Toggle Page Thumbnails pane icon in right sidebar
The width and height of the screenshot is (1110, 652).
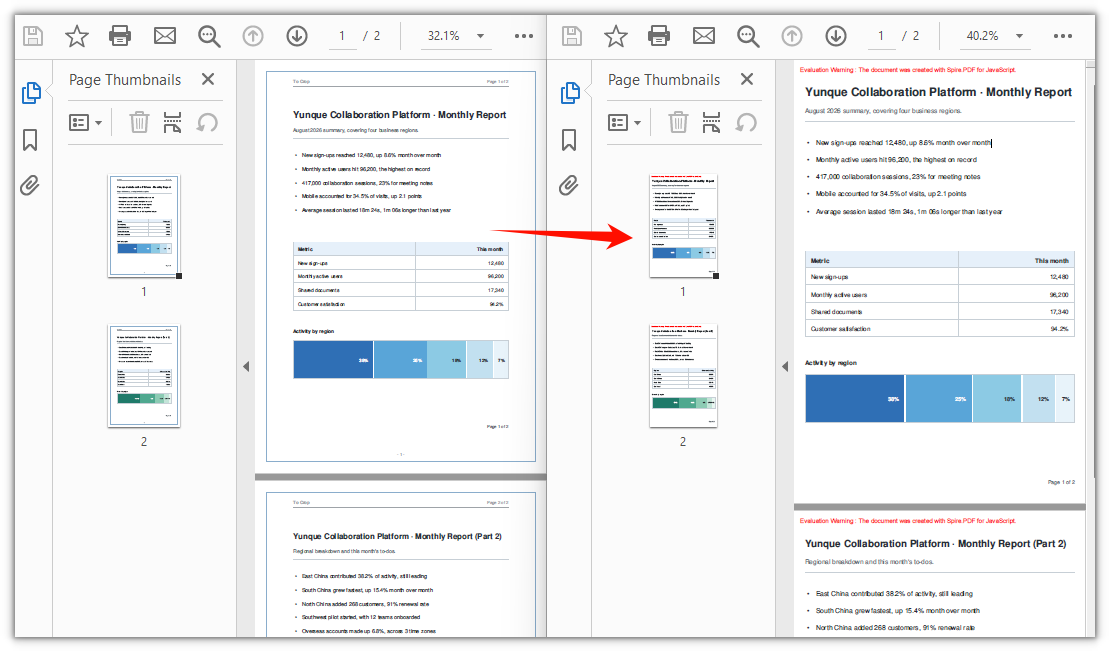tap(570, 93)
